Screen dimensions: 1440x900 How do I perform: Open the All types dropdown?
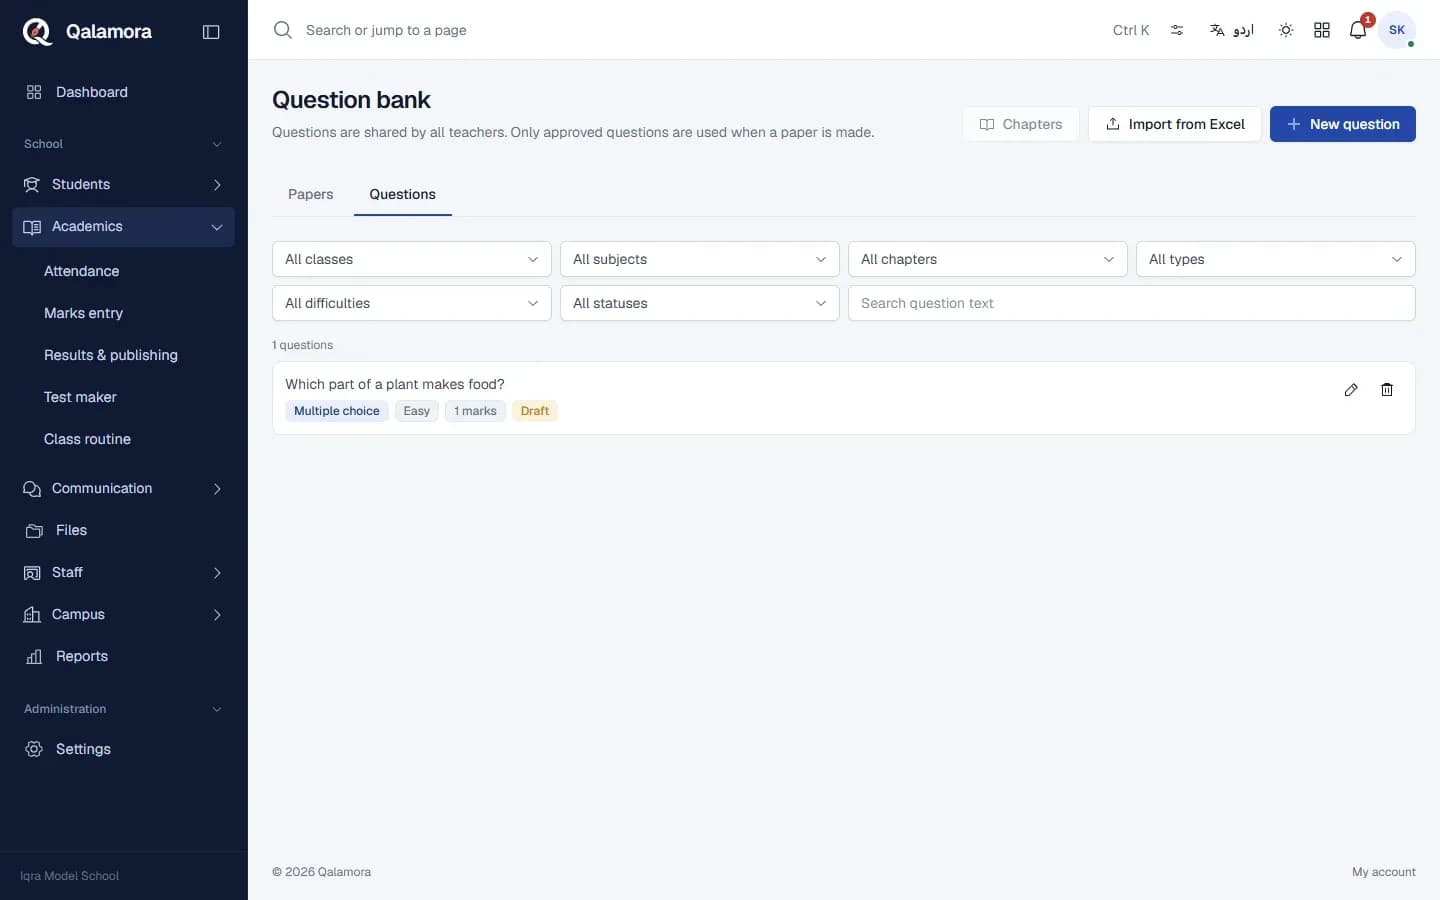(x=1276, y=259)
